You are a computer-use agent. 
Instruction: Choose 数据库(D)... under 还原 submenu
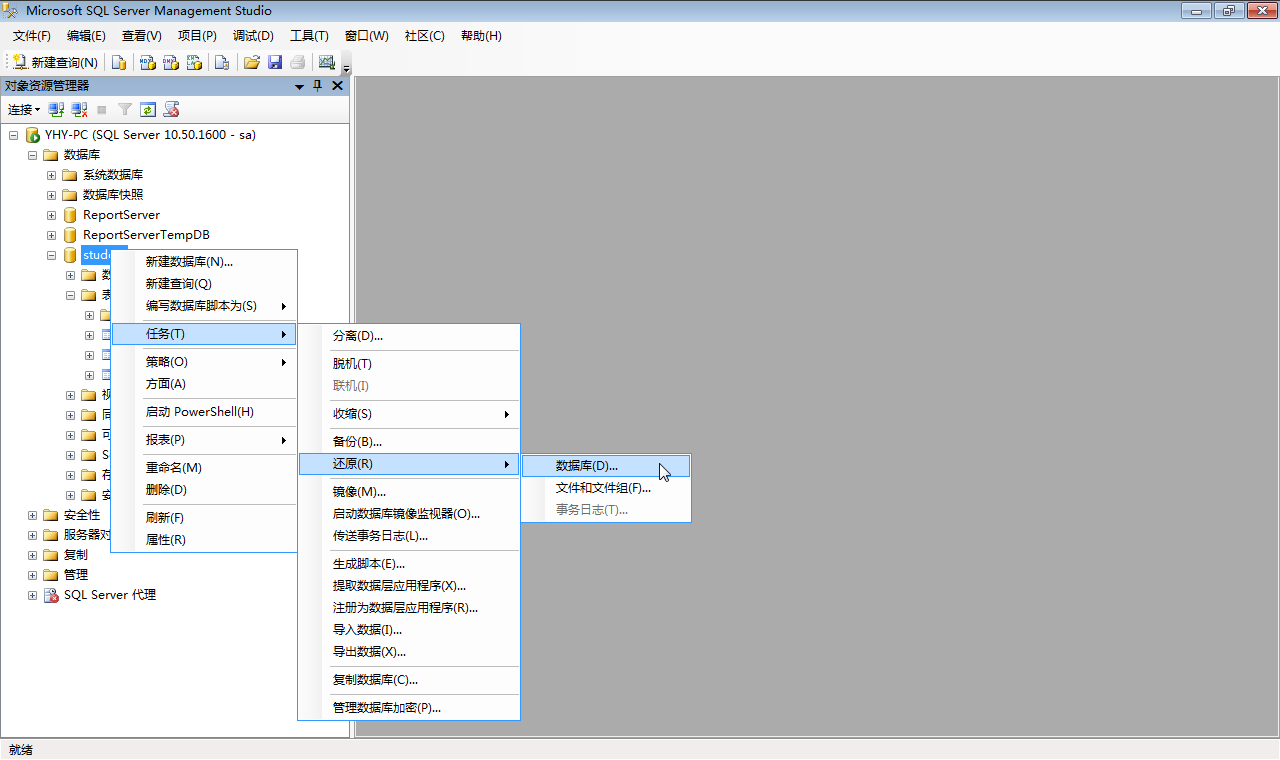point(606,466)
